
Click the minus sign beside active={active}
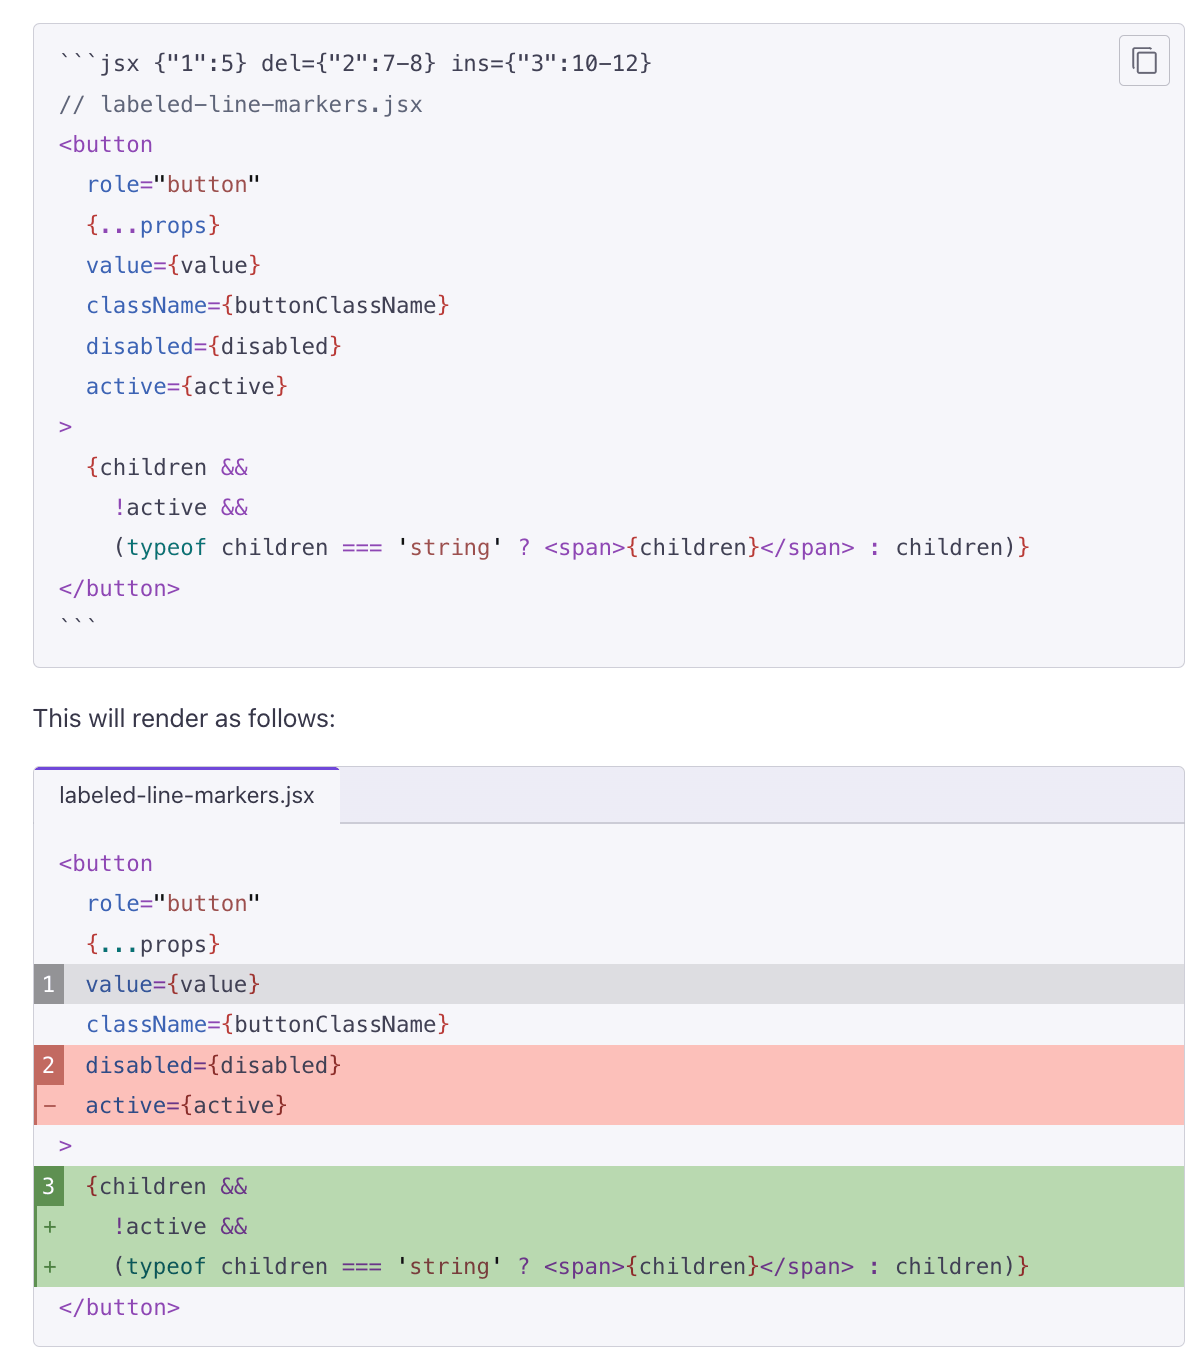49,1106
